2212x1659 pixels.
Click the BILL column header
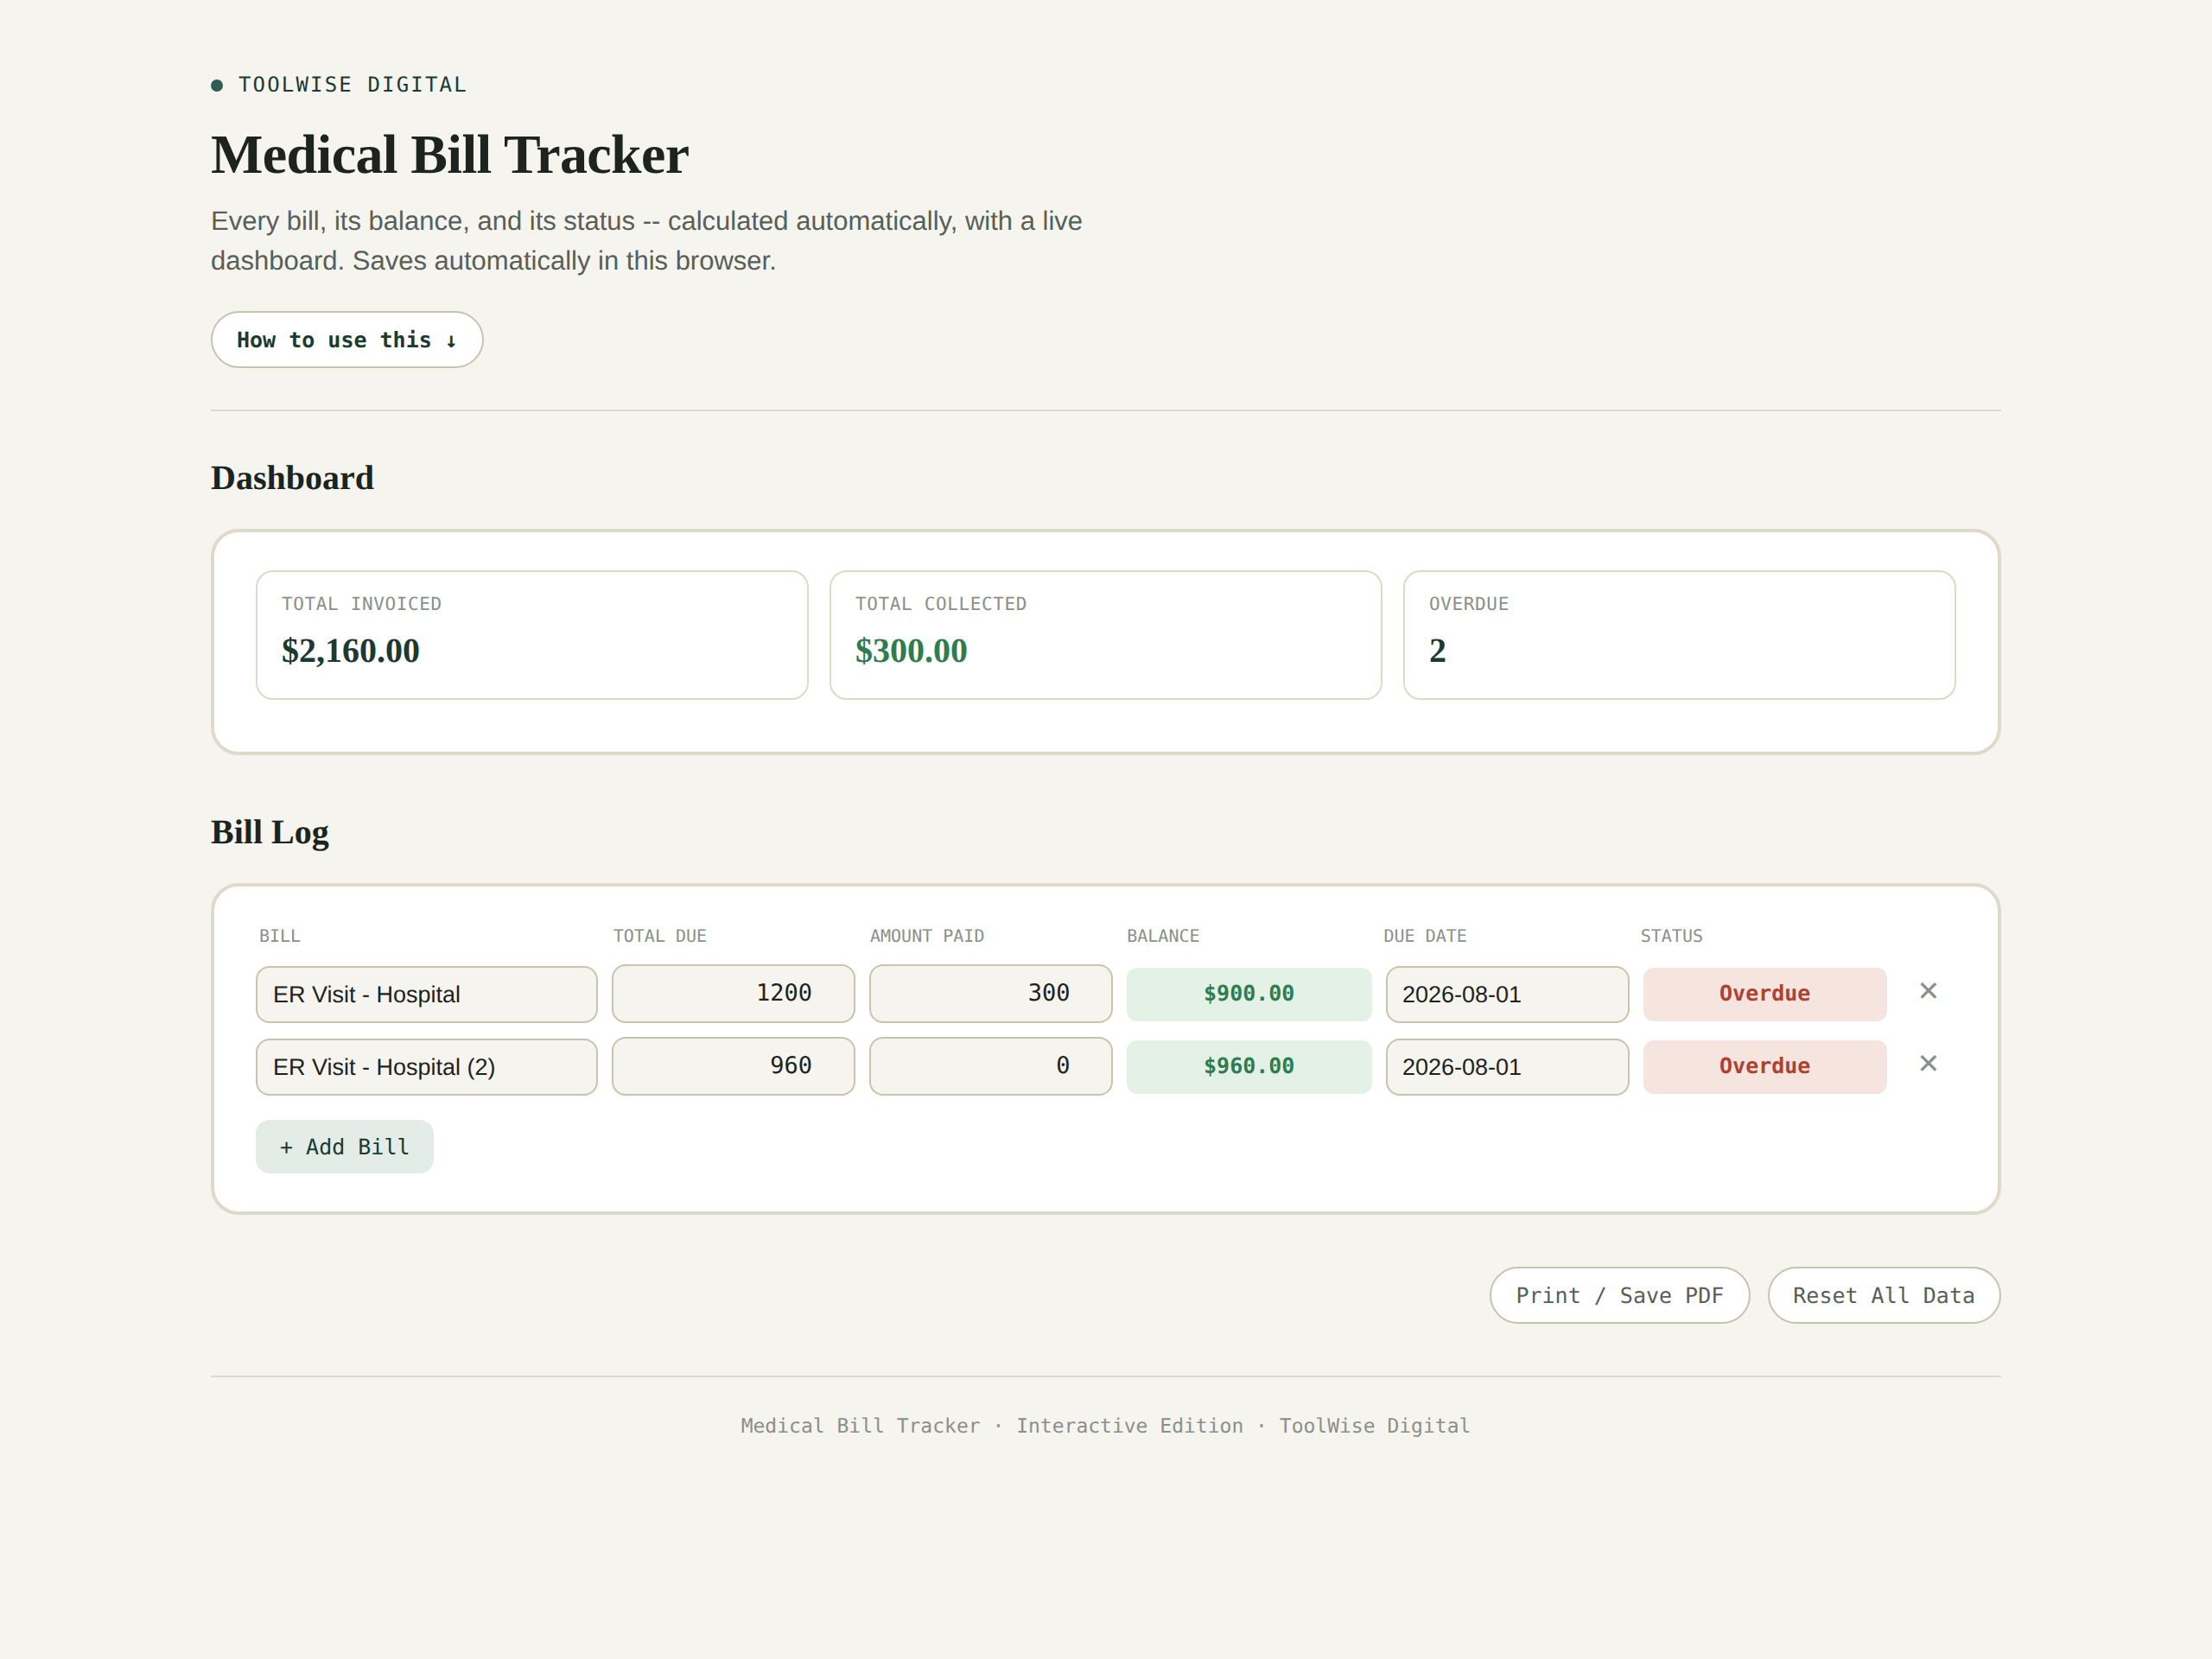coord(279,936)
